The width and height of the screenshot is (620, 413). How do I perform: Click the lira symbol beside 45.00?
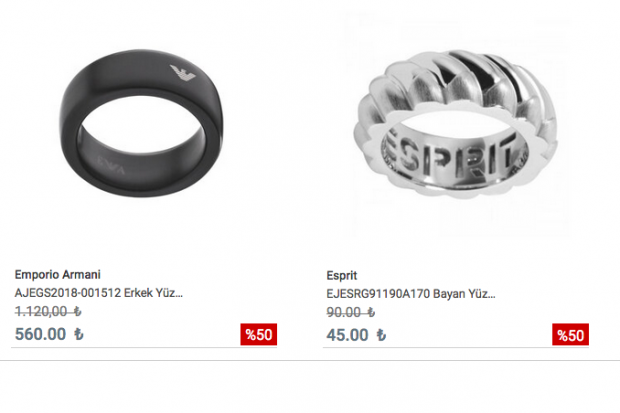[381, 335]
